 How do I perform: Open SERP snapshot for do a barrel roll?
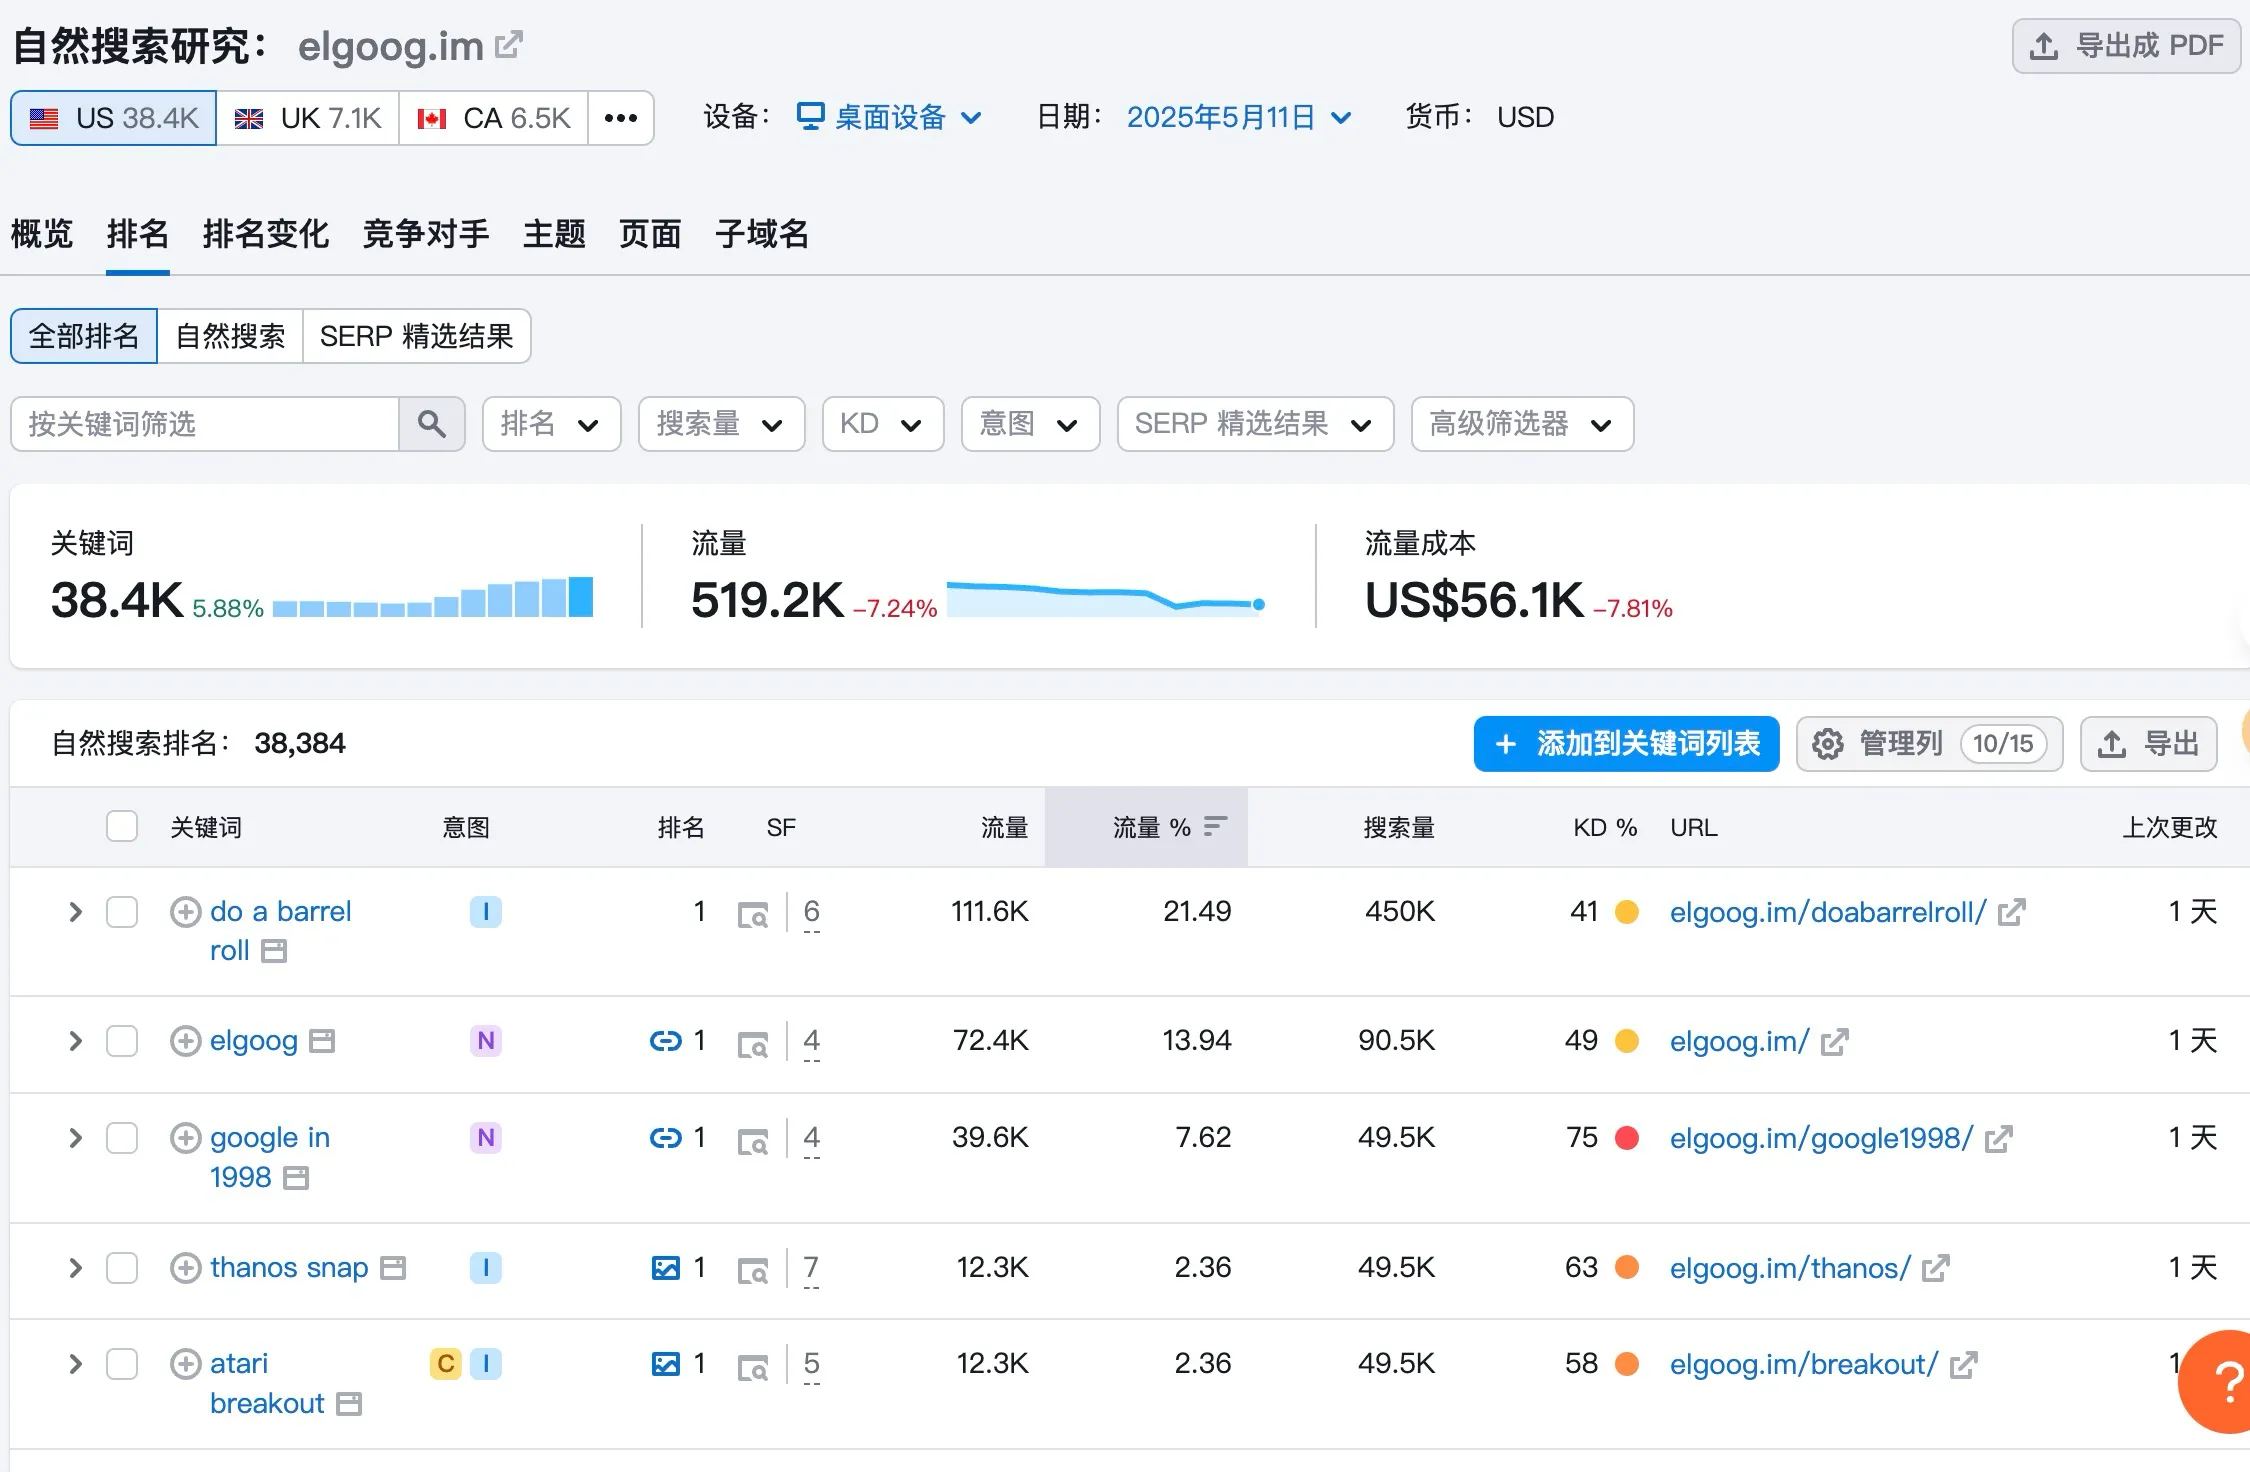coord(754,913)
